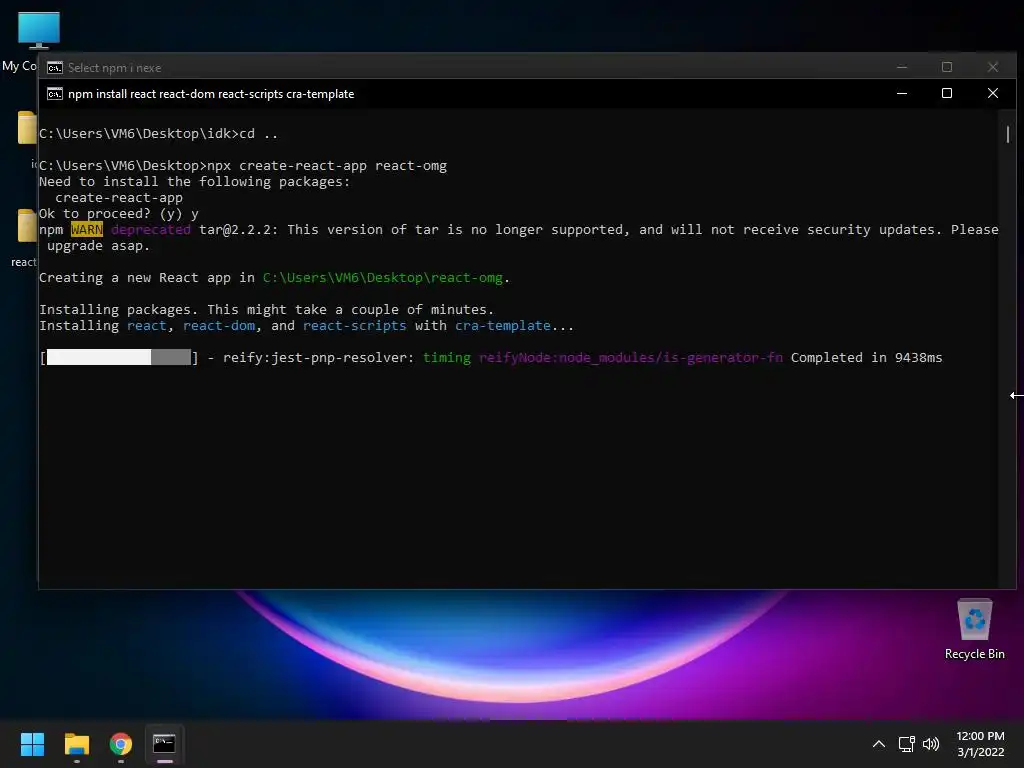Screen dimensions: 1024x768
Task: Select the Command Prompt taskbar icon
Action: click(165, 744)
